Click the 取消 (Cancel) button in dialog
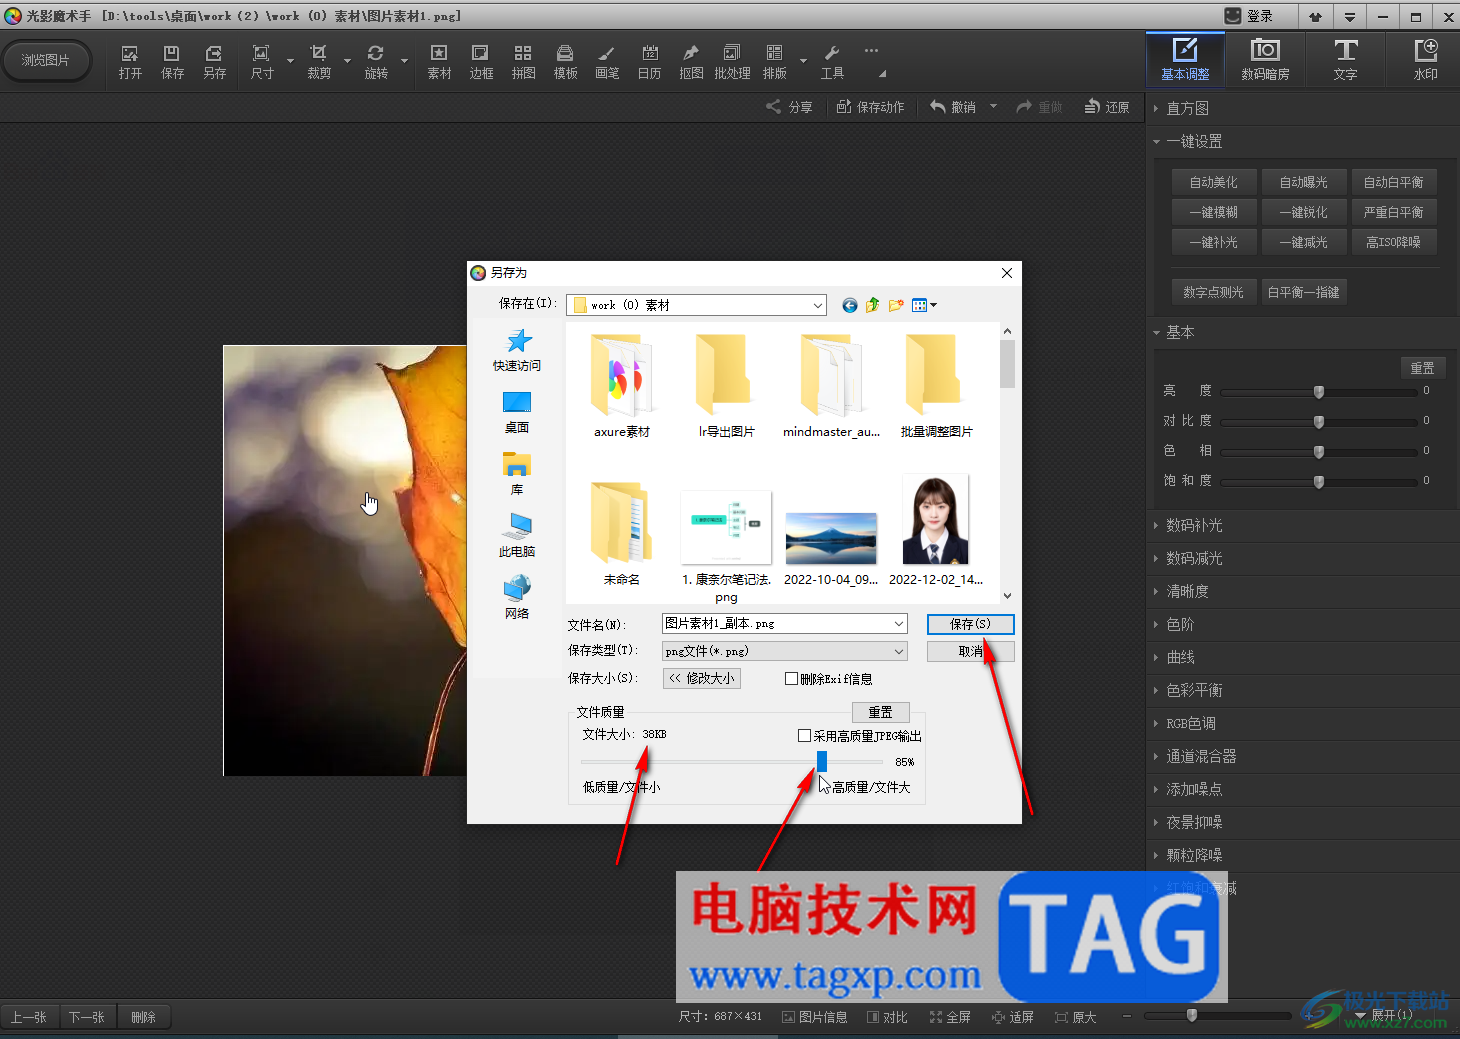 point(970,651)
